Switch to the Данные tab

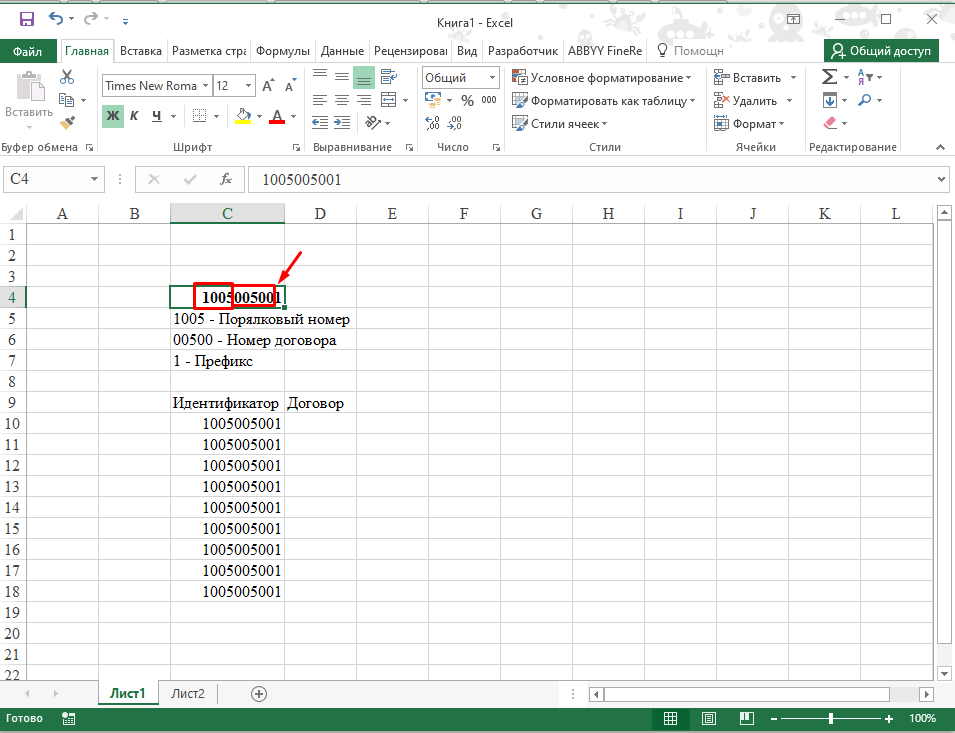tap(342, 51)
